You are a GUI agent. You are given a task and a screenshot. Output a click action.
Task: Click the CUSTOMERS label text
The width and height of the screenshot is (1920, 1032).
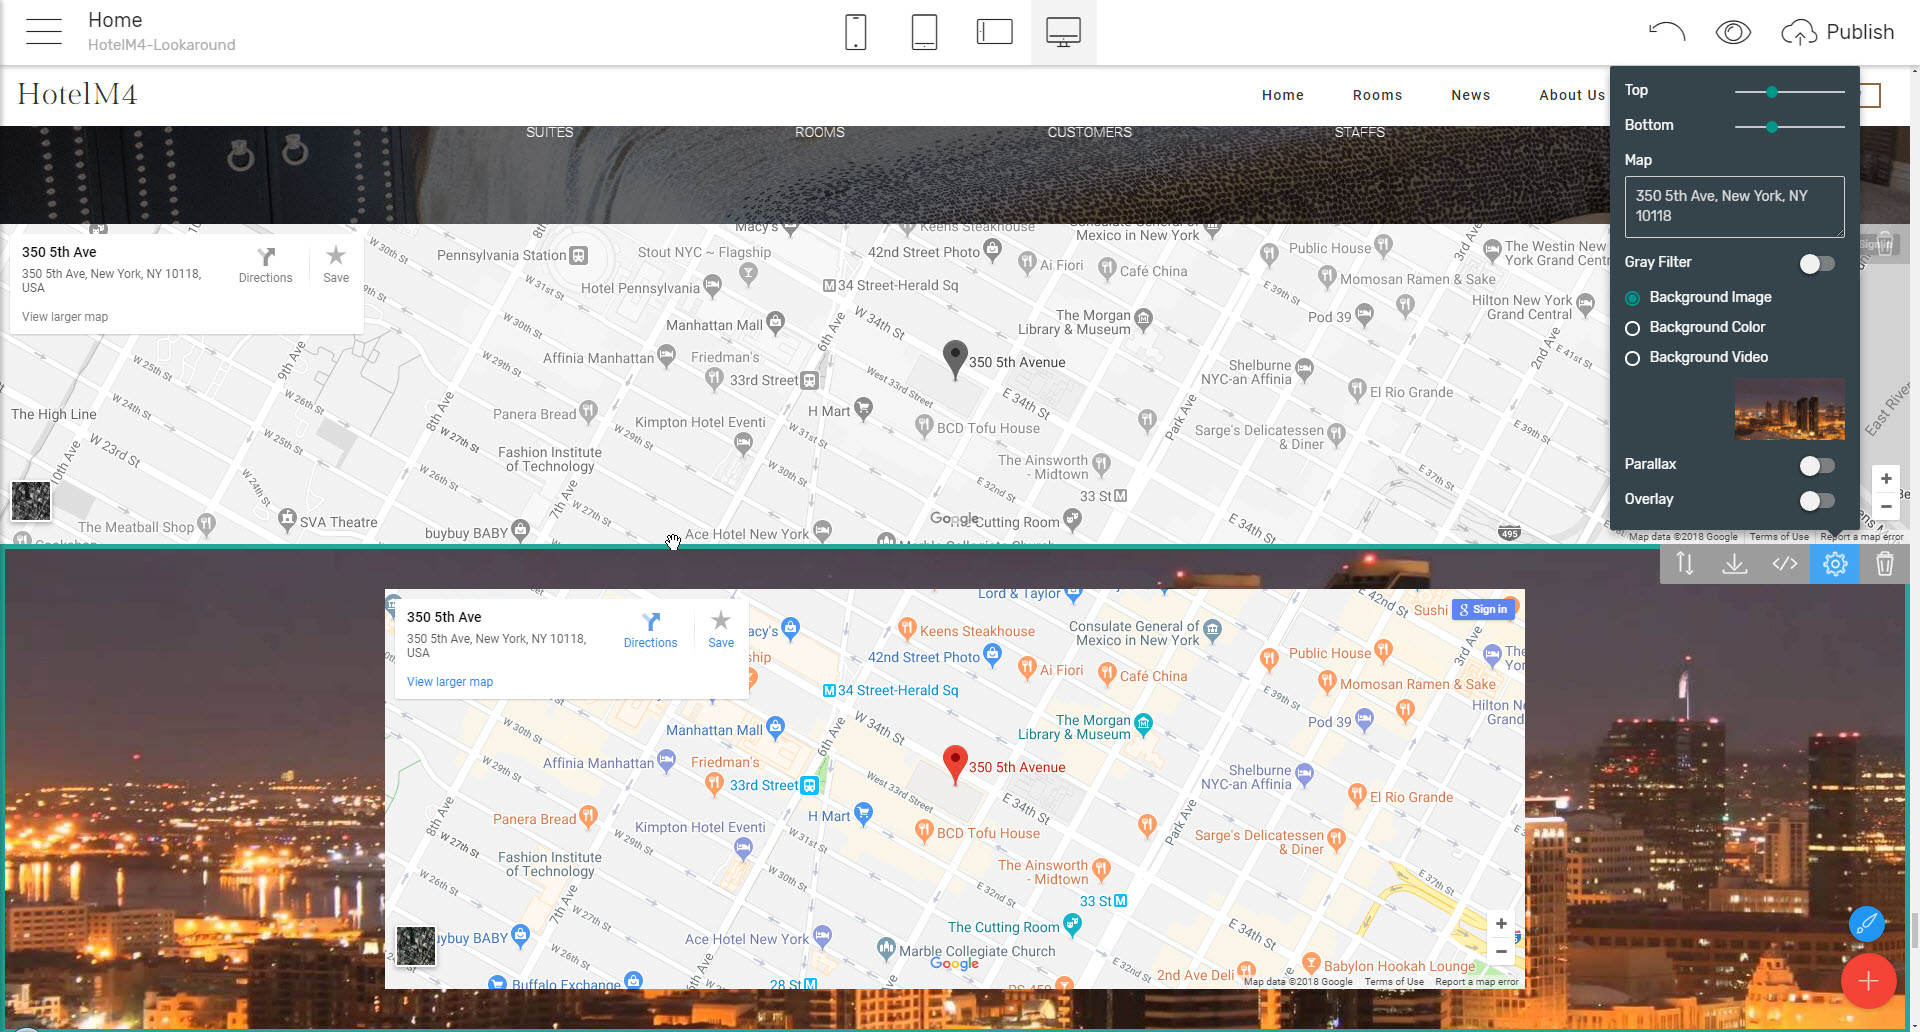(x=1090, y=132)
